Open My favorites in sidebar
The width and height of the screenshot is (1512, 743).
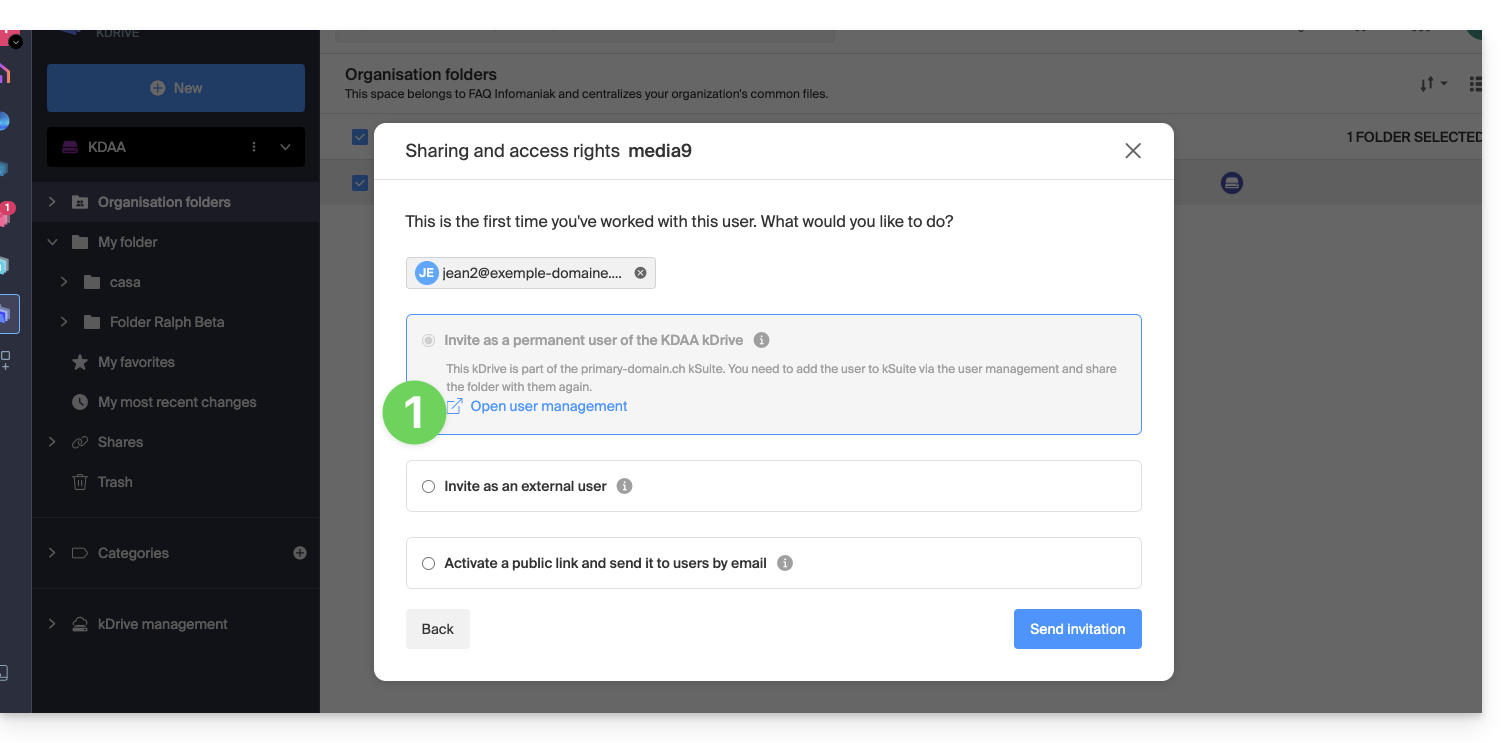tap(136, 362)
